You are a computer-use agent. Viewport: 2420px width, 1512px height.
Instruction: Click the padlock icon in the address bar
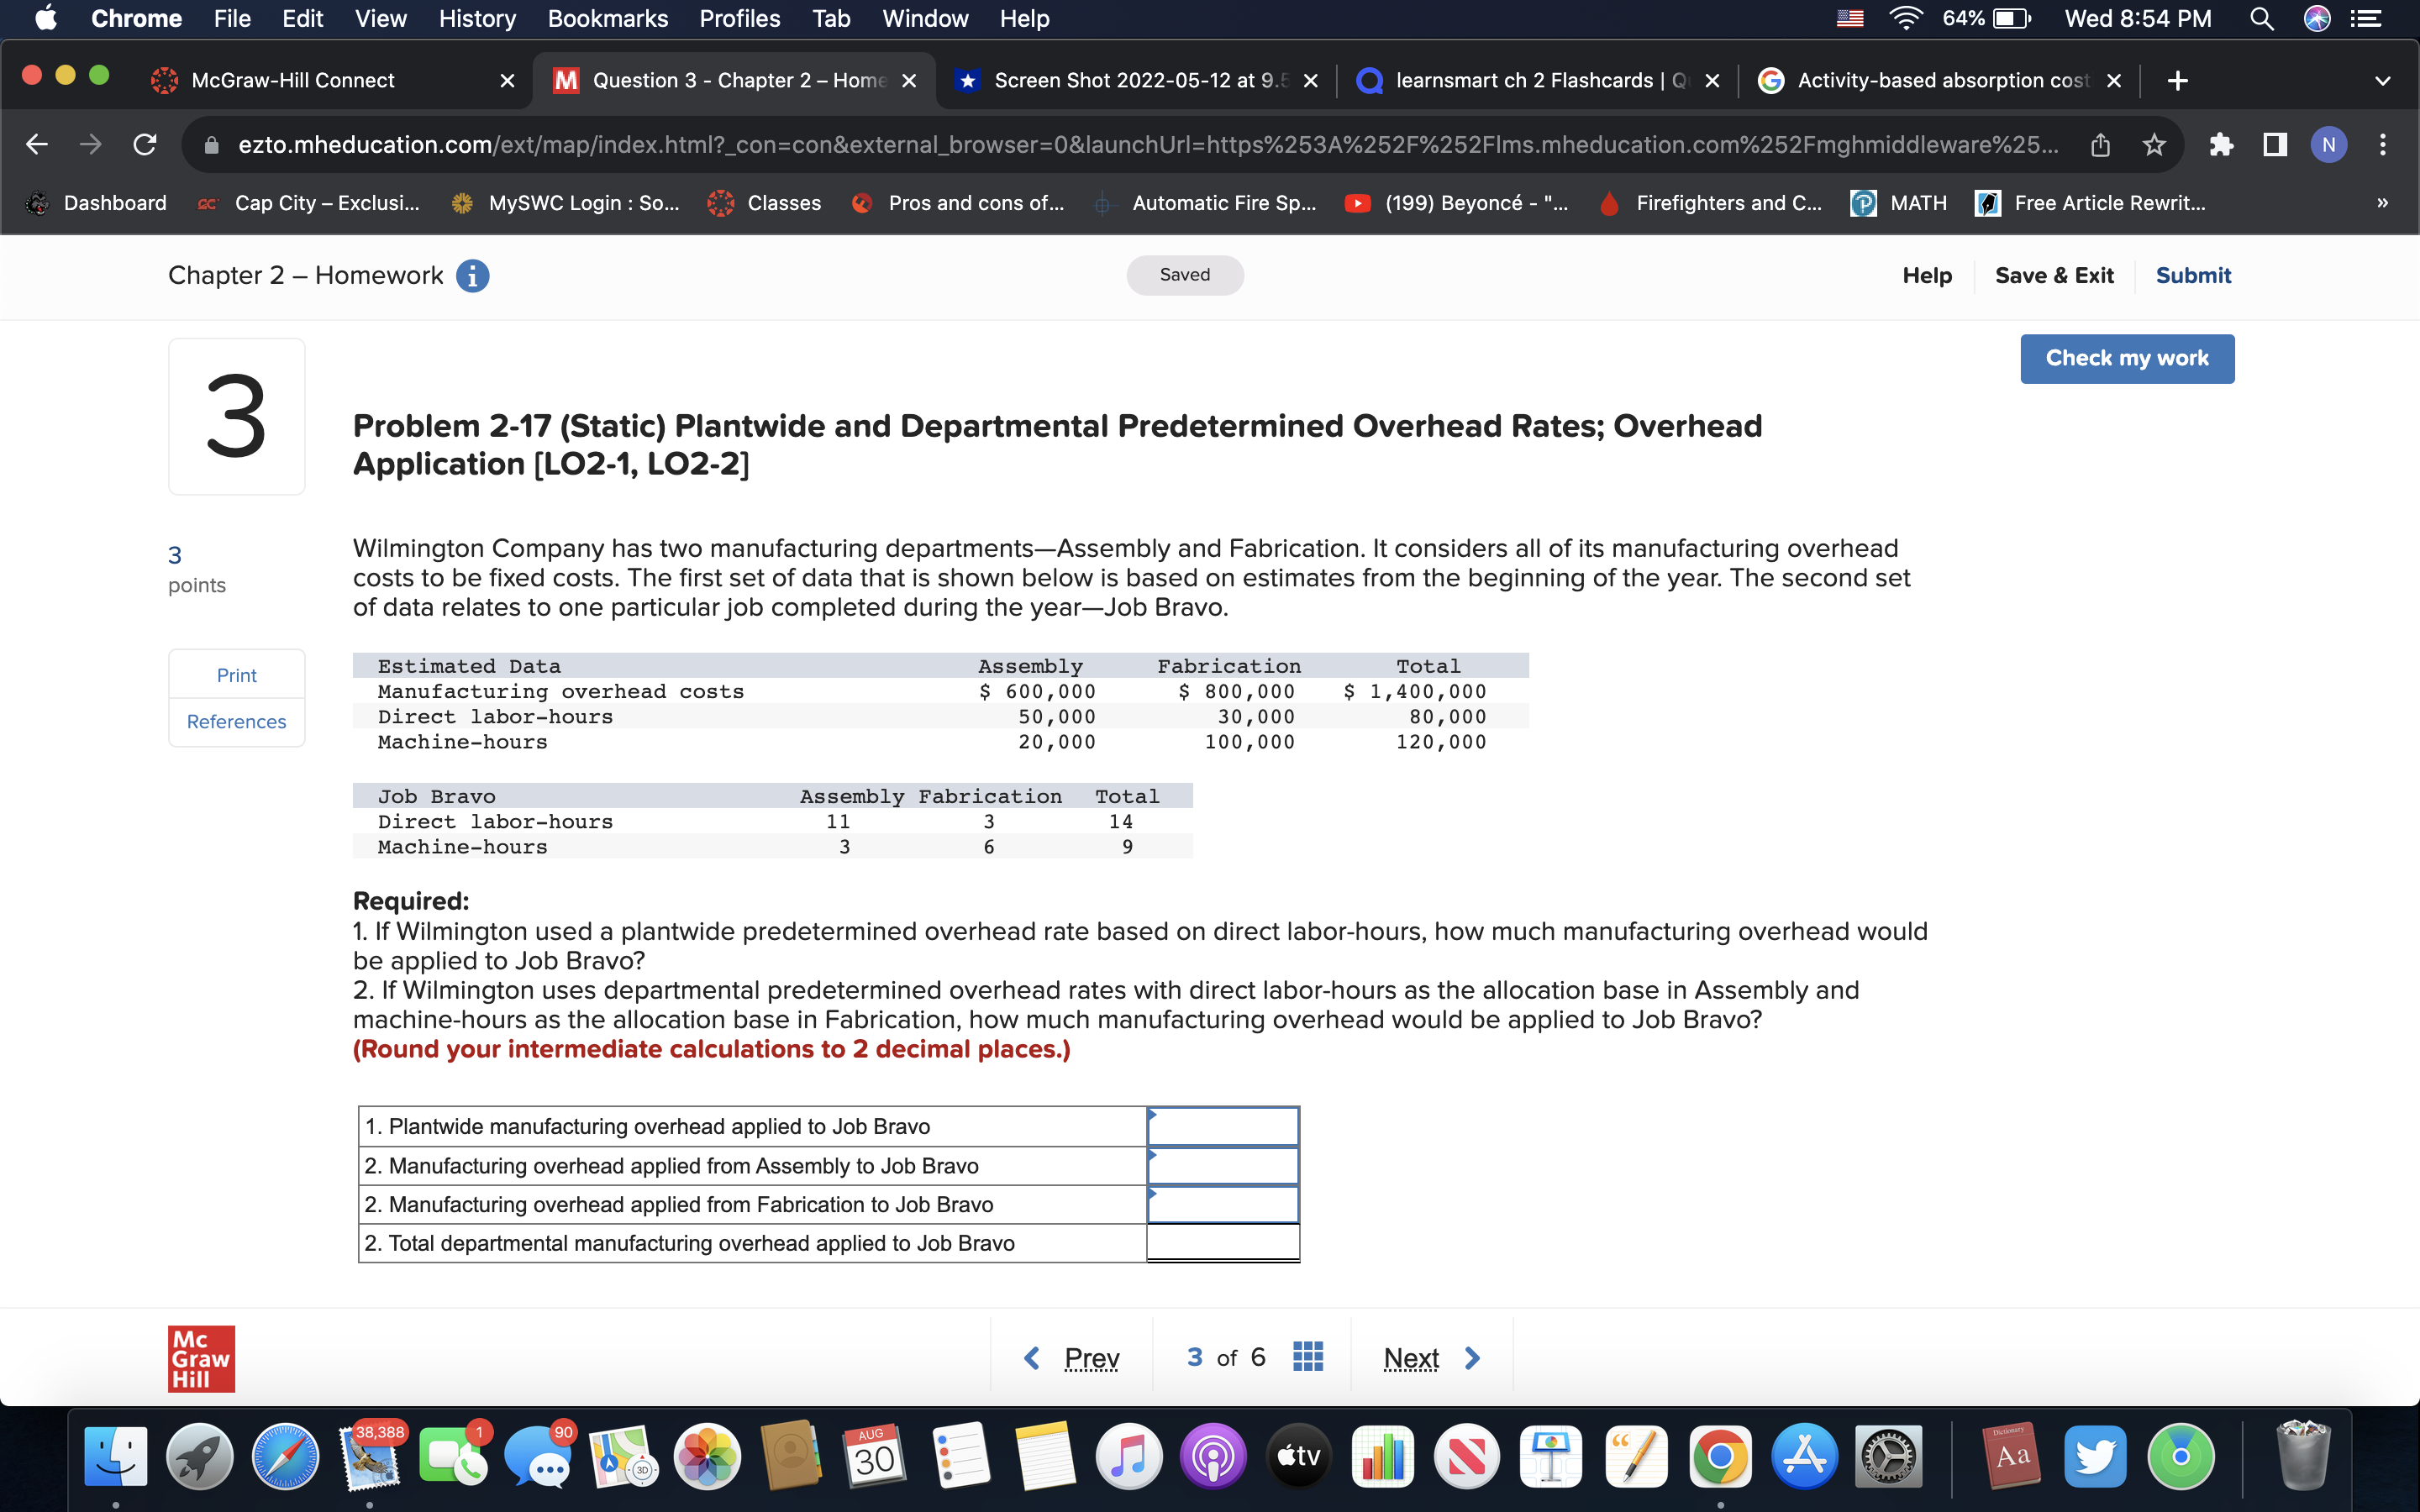coord(210,145)
